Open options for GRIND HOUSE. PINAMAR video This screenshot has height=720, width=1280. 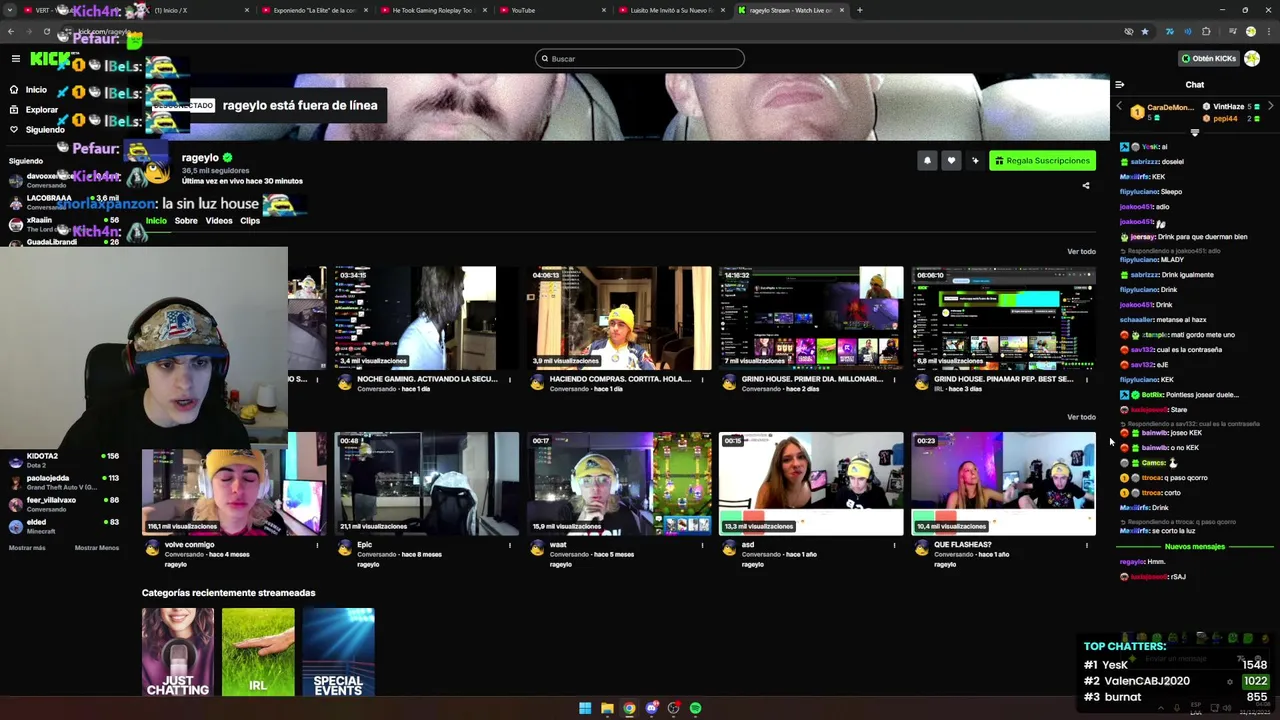pyautogui.click(x=1086, y=380)
